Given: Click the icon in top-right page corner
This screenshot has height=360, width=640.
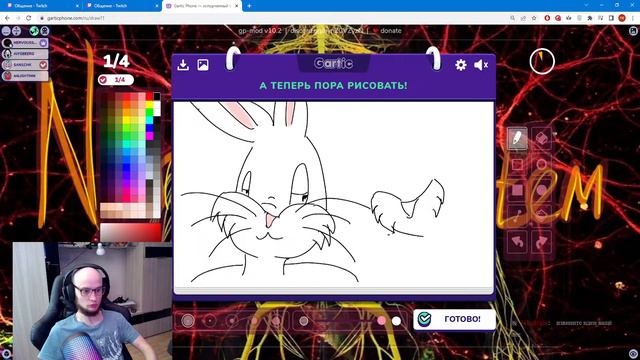Looking at the screenshot, I should (x=633, y=31).
